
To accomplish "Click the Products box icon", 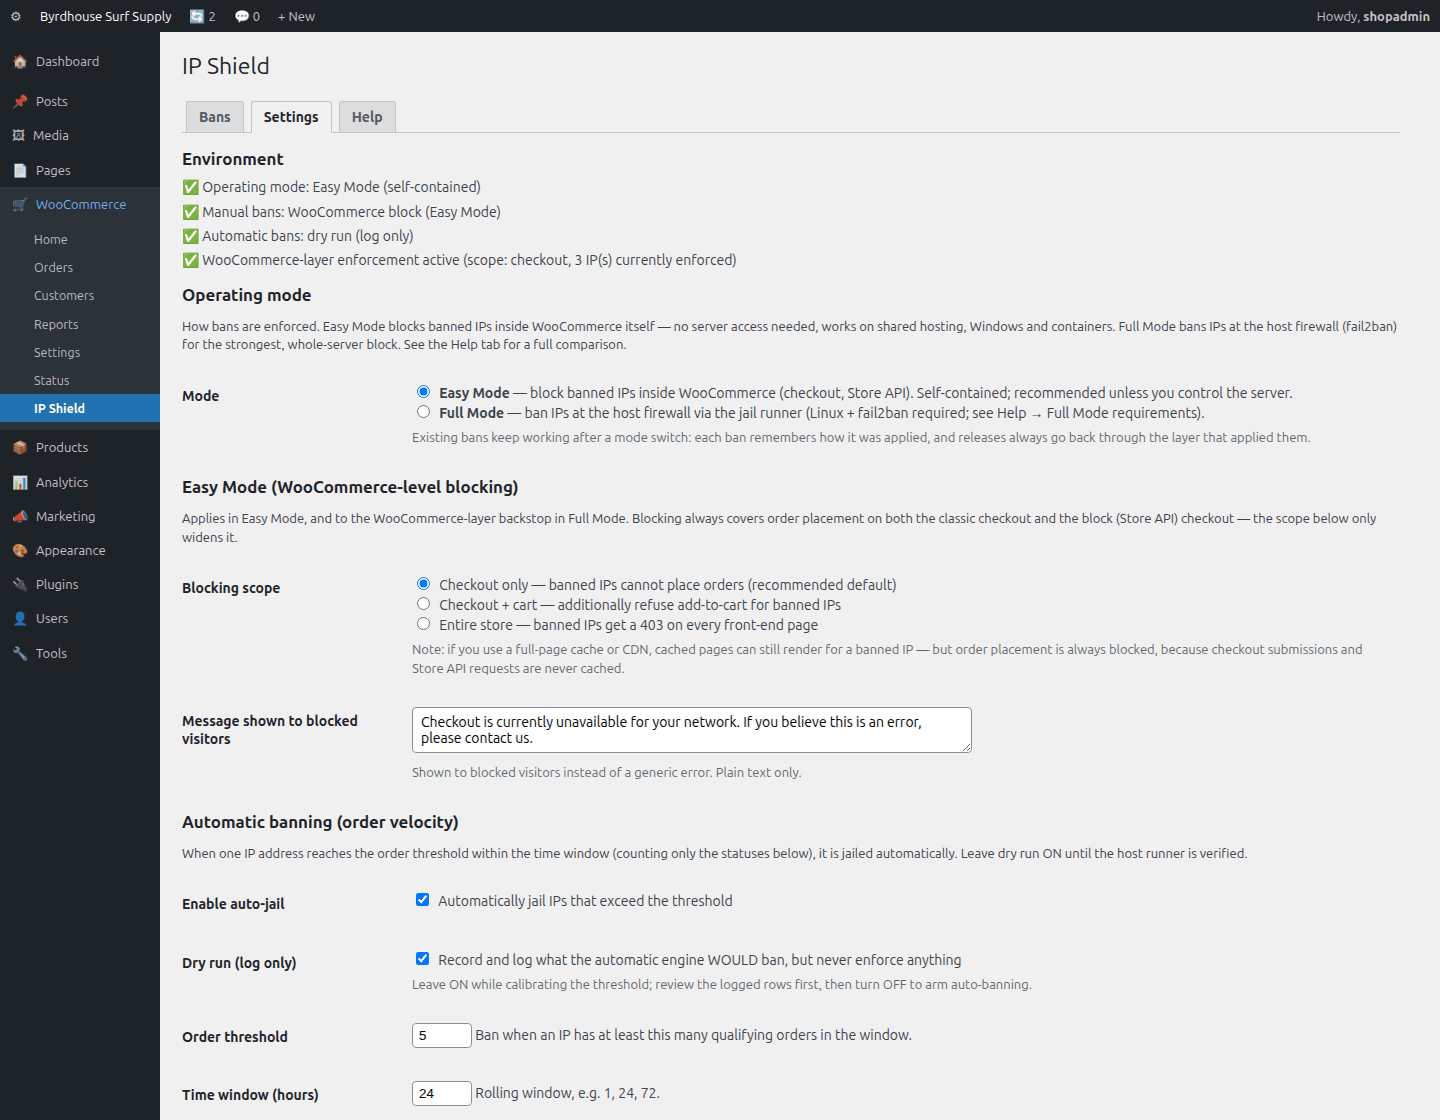I will point(20,448).
